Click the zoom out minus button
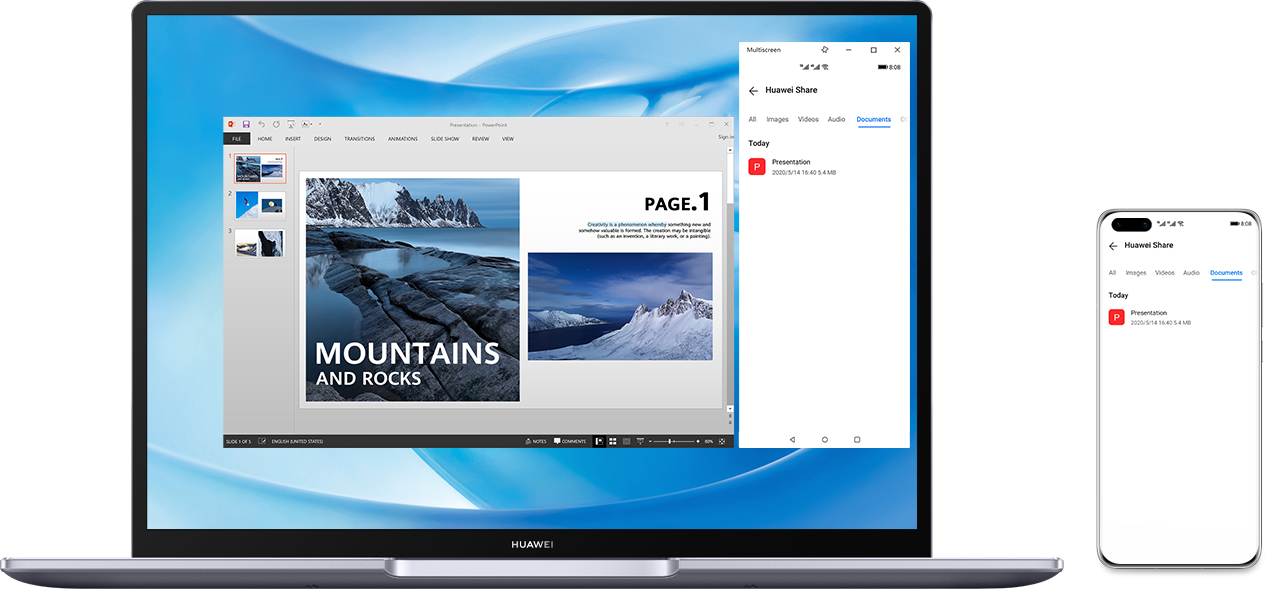The height and width of the screenshot is (589, 1266). 650,441
